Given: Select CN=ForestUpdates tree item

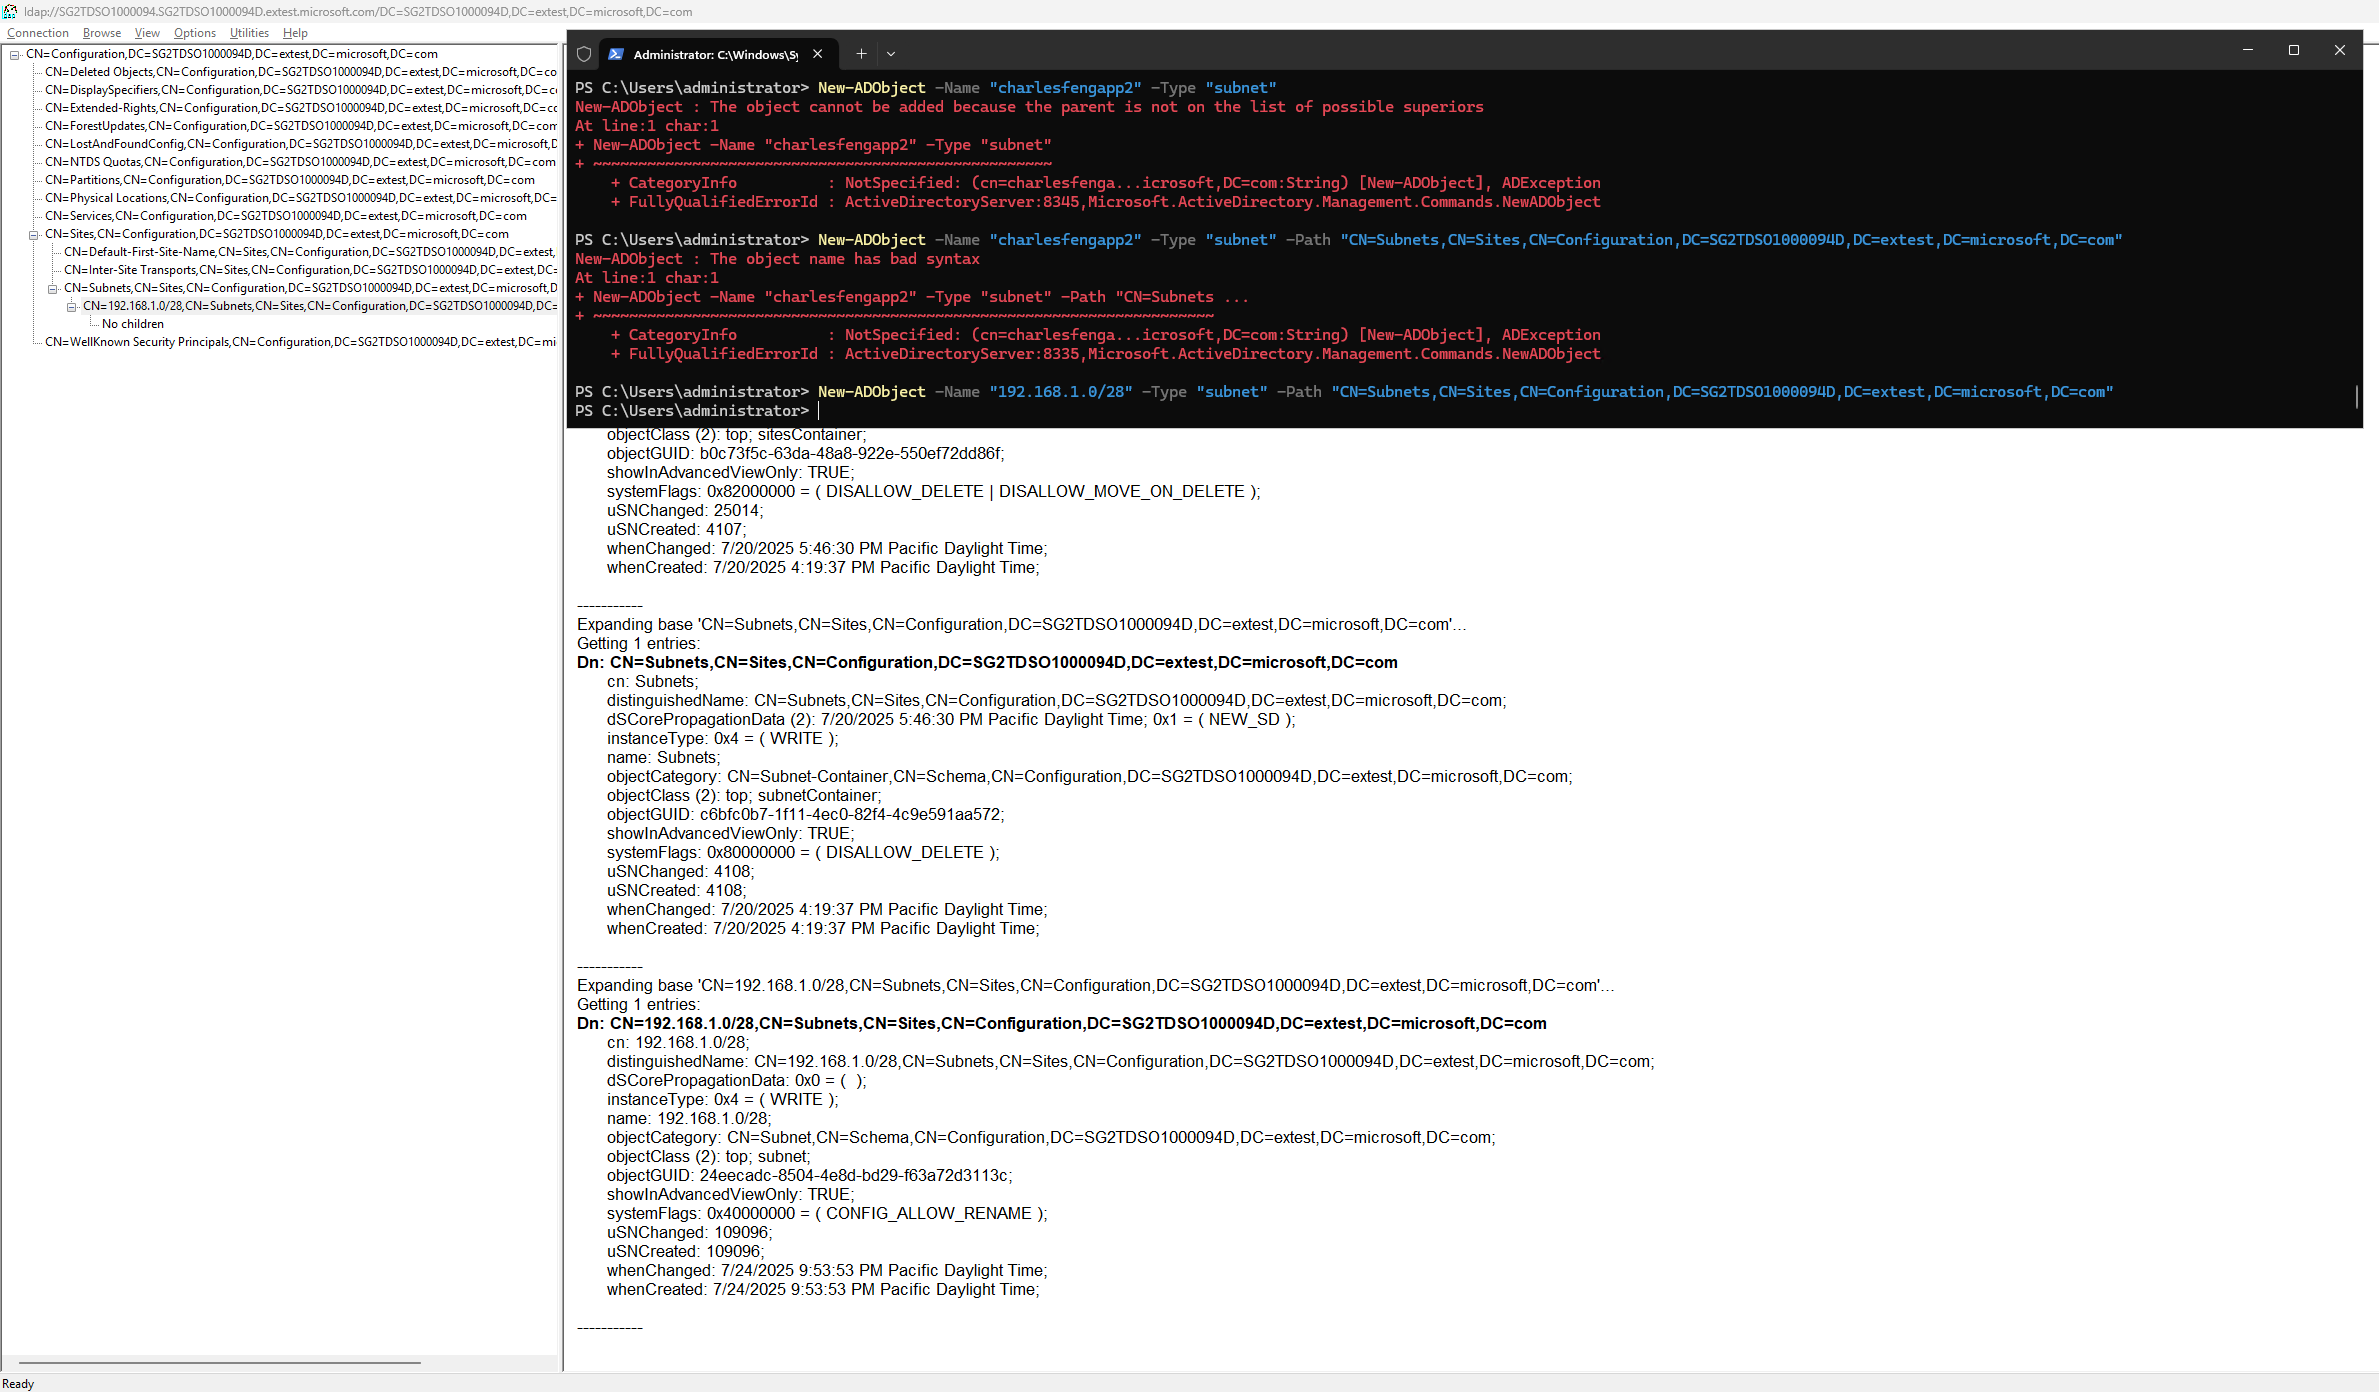Looking at the screenshot, I should (x=300, y=126).
